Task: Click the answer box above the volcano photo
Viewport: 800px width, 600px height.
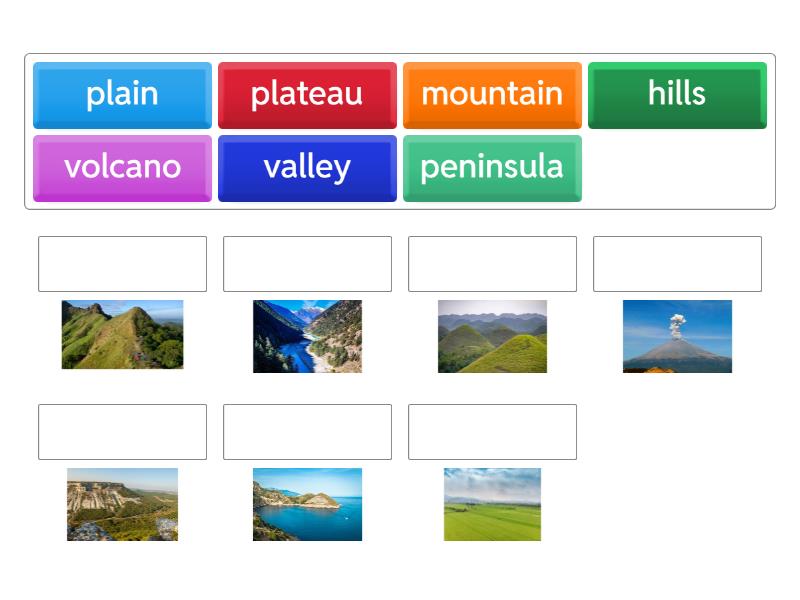Action: pyautogui.click(x=678, y=263)
